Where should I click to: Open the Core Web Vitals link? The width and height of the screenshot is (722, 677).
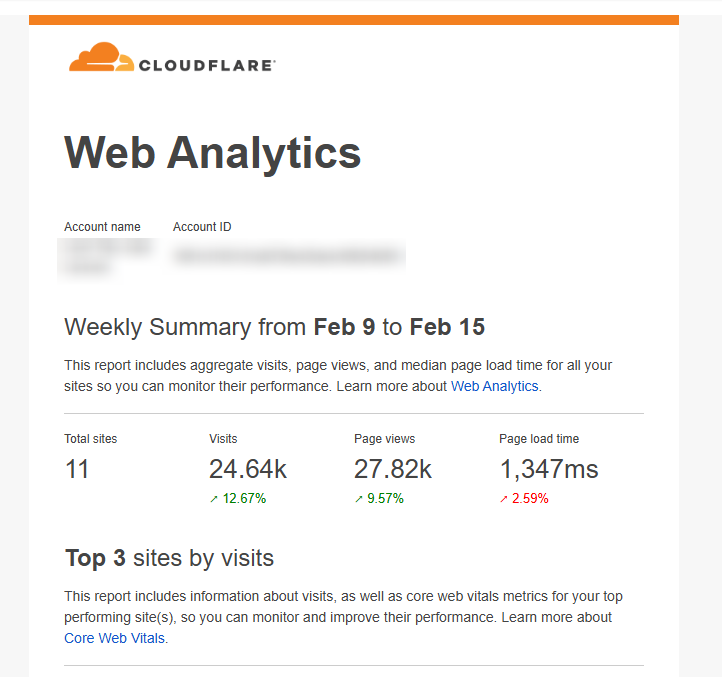pos(114,638)
